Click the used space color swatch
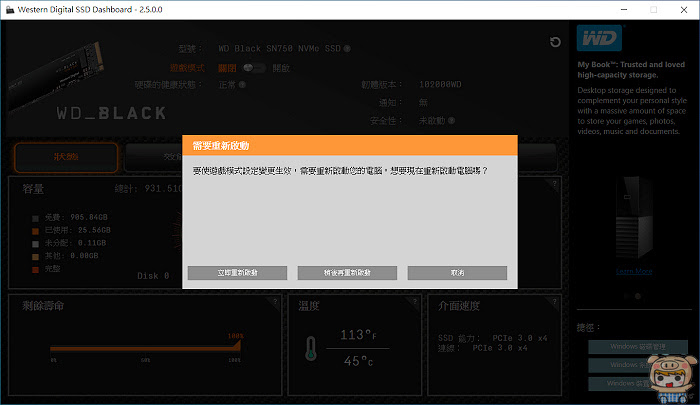 pyautogui.click(x=35, y=231)
